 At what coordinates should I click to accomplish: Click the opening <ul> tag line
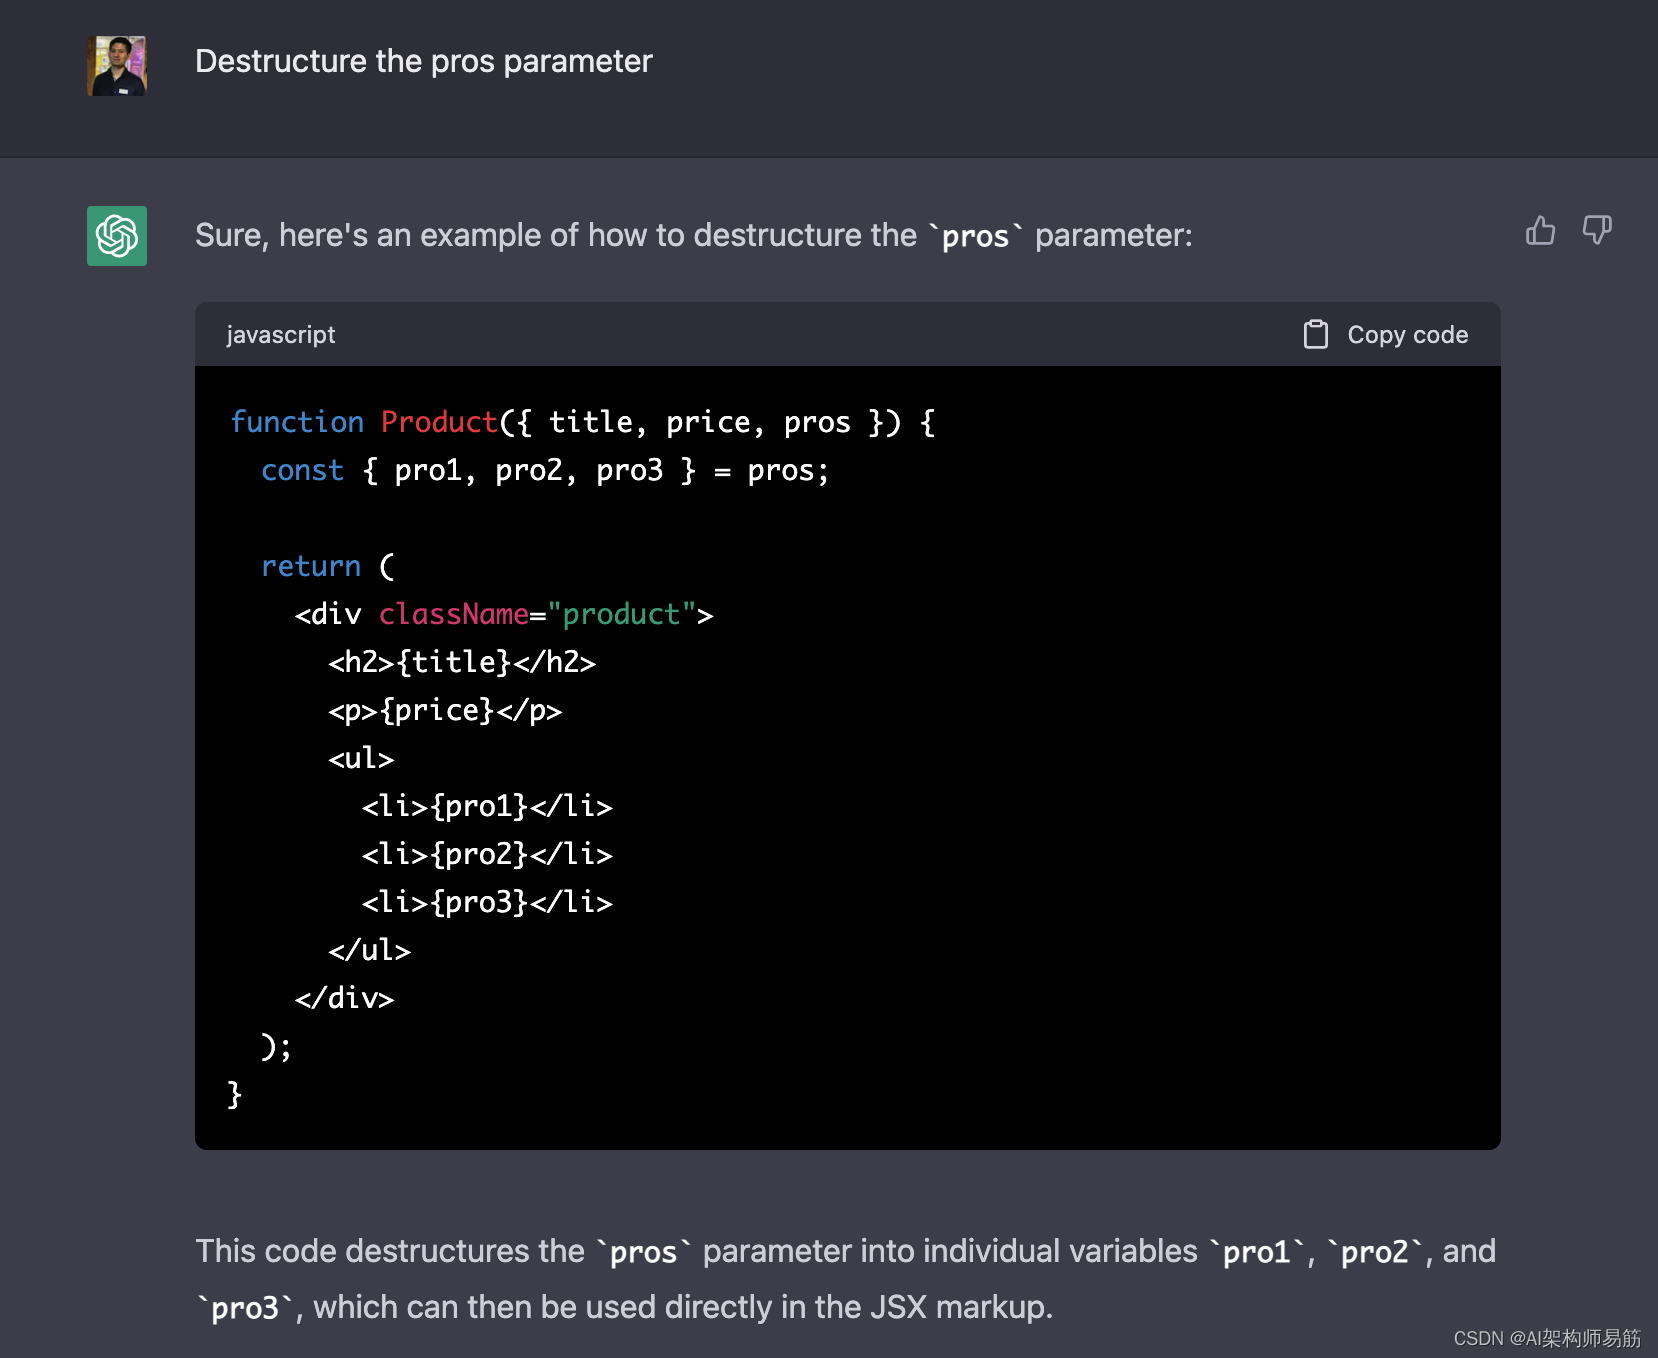[x=361, y=758]
